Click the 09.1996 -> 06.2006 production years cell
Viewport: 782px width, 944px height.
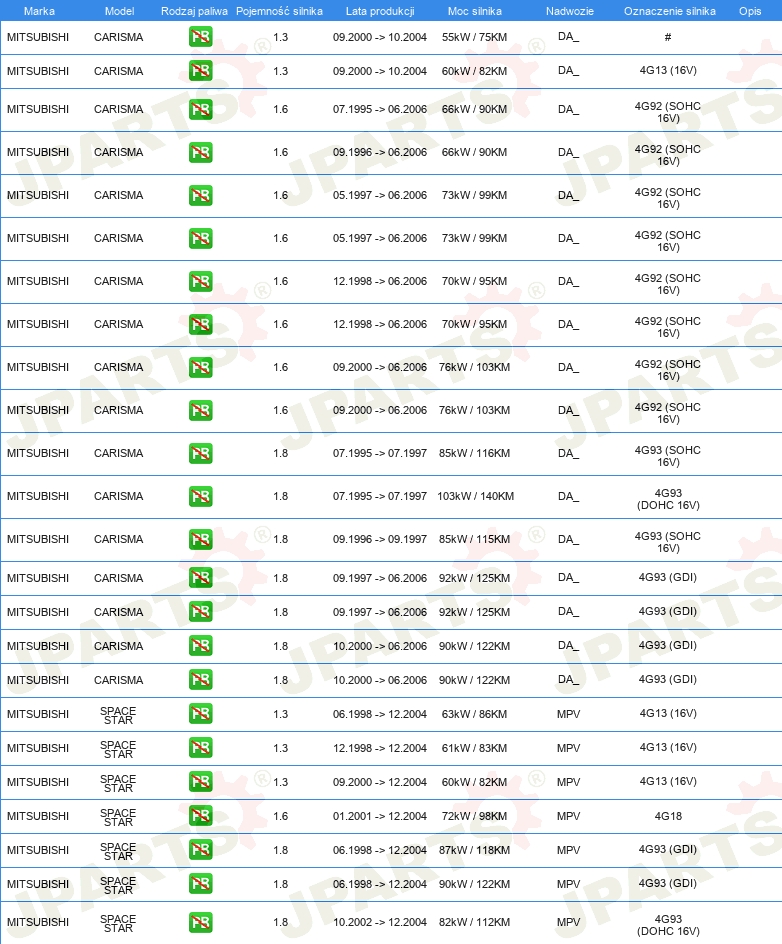point(380,152)
